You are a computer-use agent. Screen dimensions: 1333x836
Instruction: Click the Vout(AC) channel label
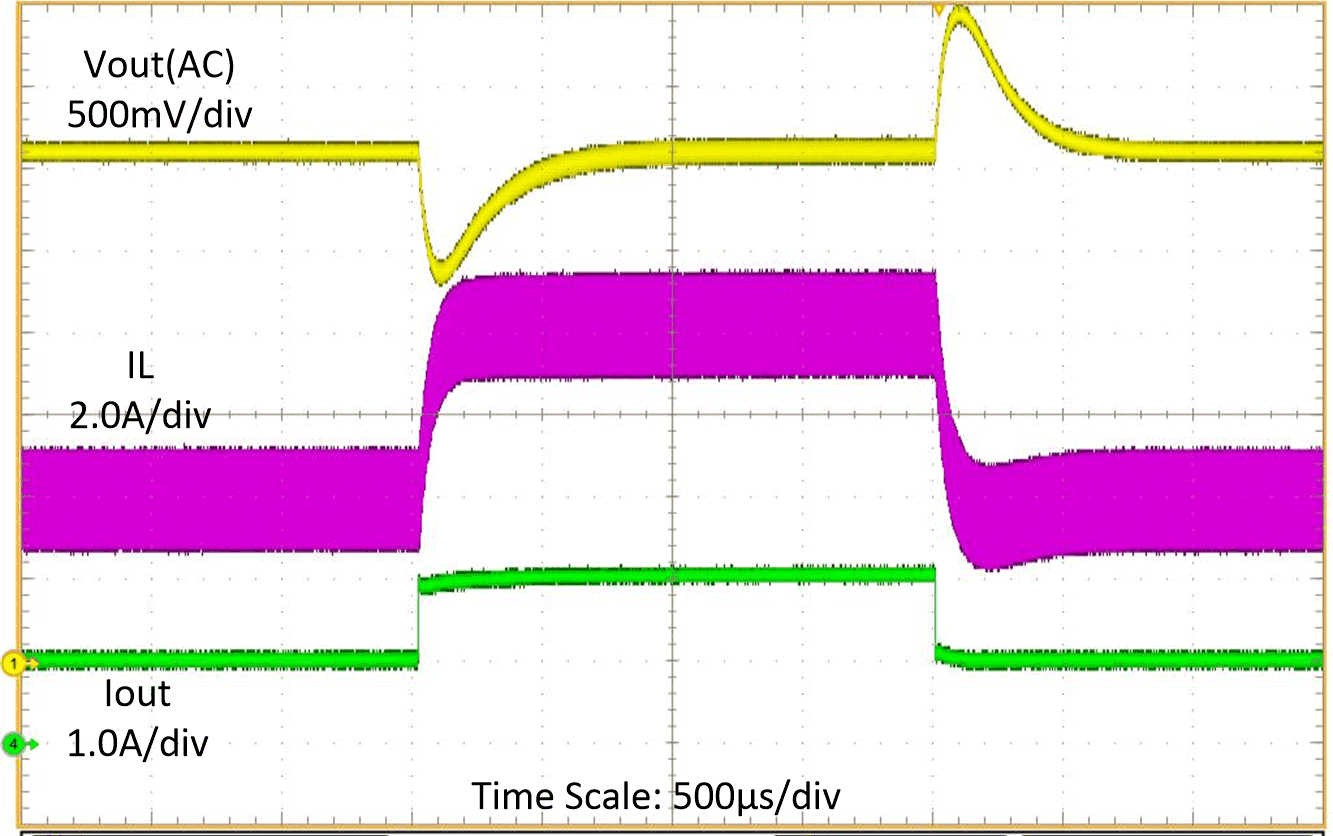click(x=160, y=69)
